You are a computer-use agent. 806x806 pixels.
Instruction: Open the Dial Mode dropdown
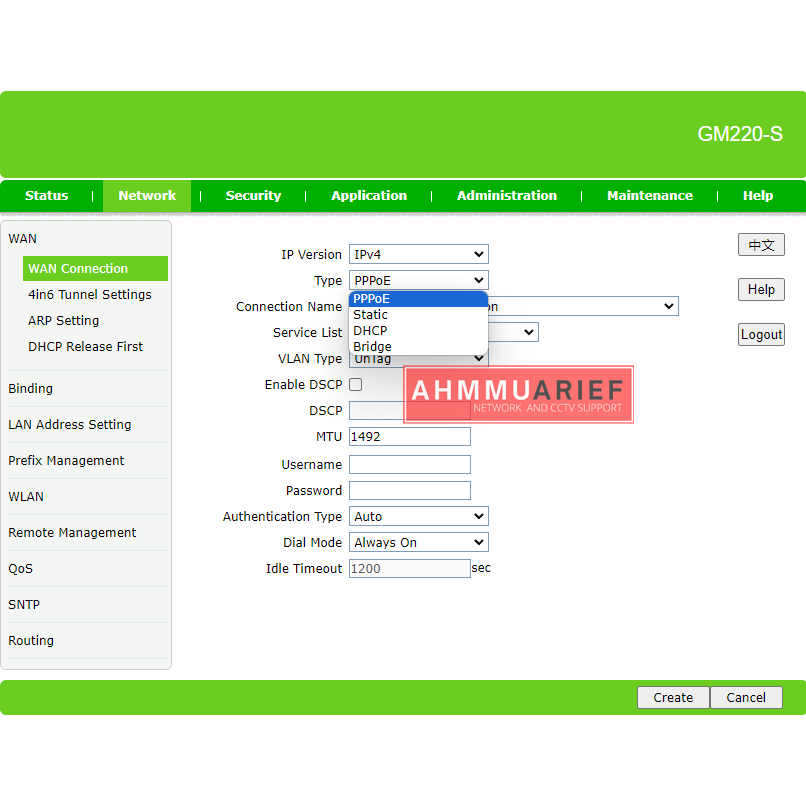(418, 543)
